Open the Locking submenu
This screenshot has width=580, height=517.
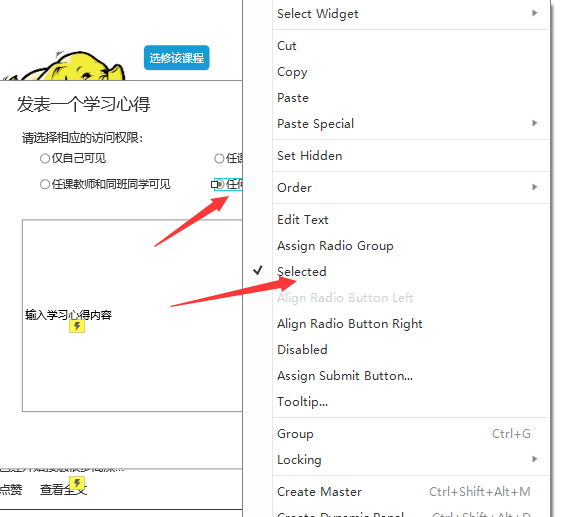pyautogui.click(x=411, y=460)
